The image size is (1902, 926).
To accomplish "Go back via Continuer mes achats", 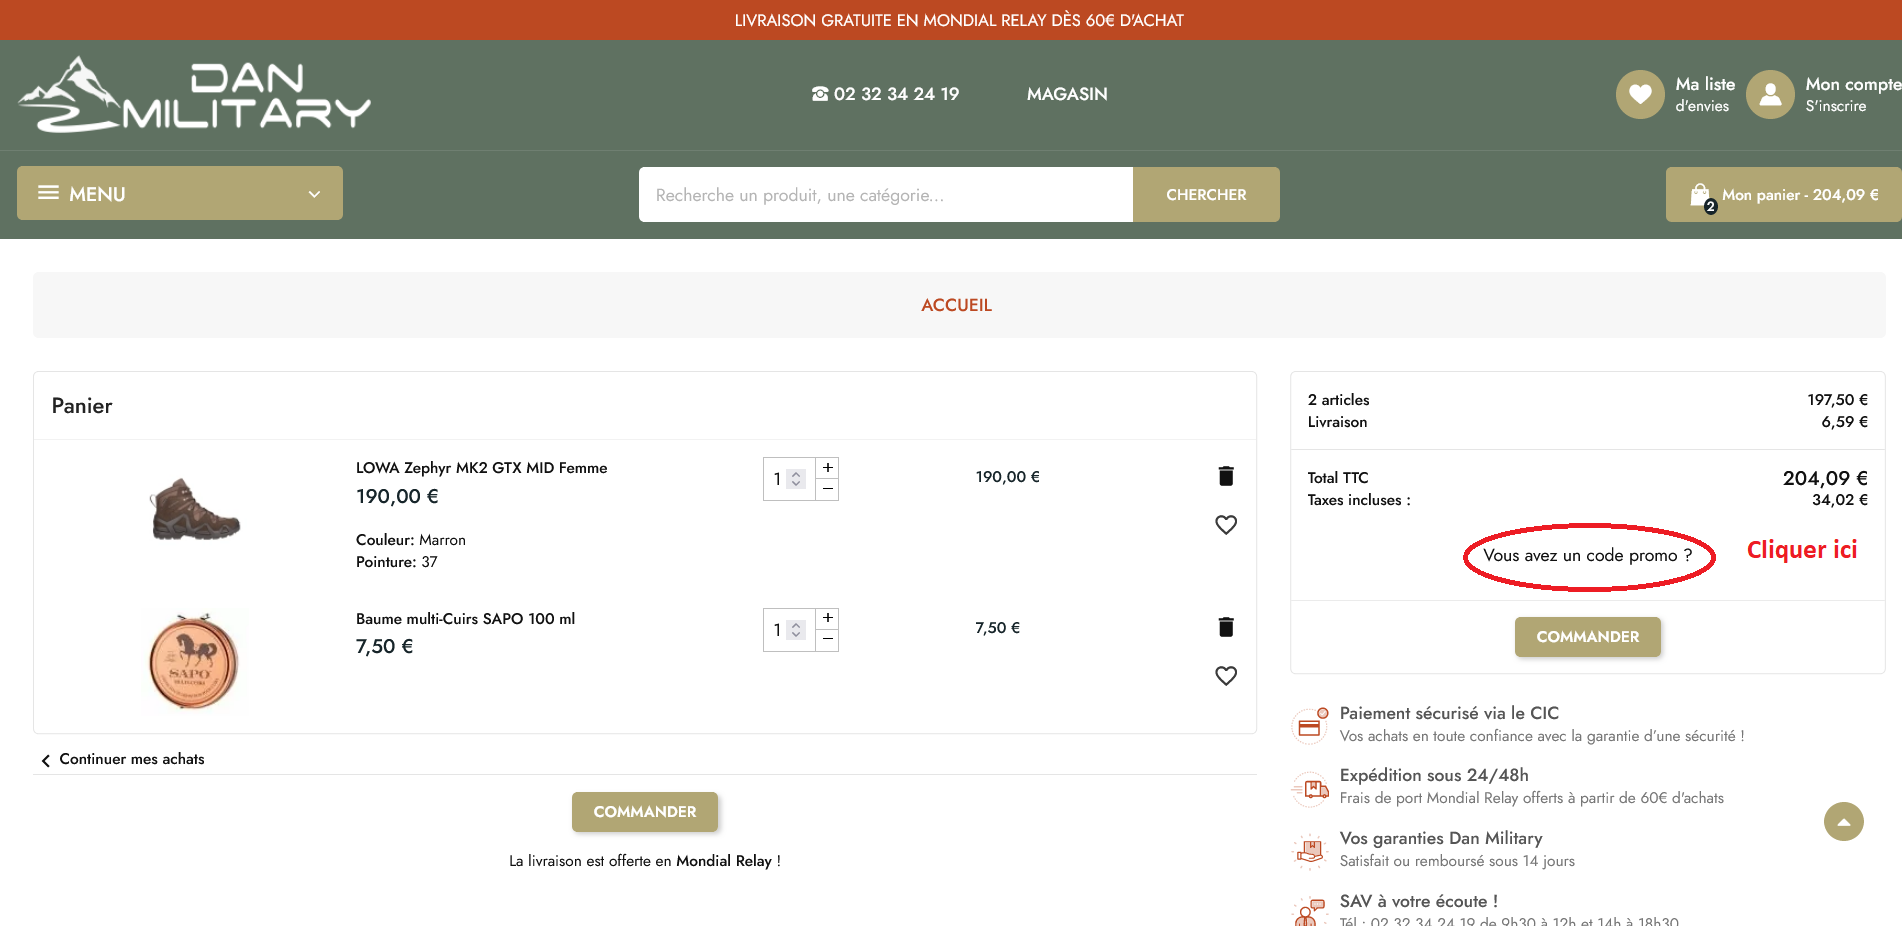I will (x=131, y=759).
